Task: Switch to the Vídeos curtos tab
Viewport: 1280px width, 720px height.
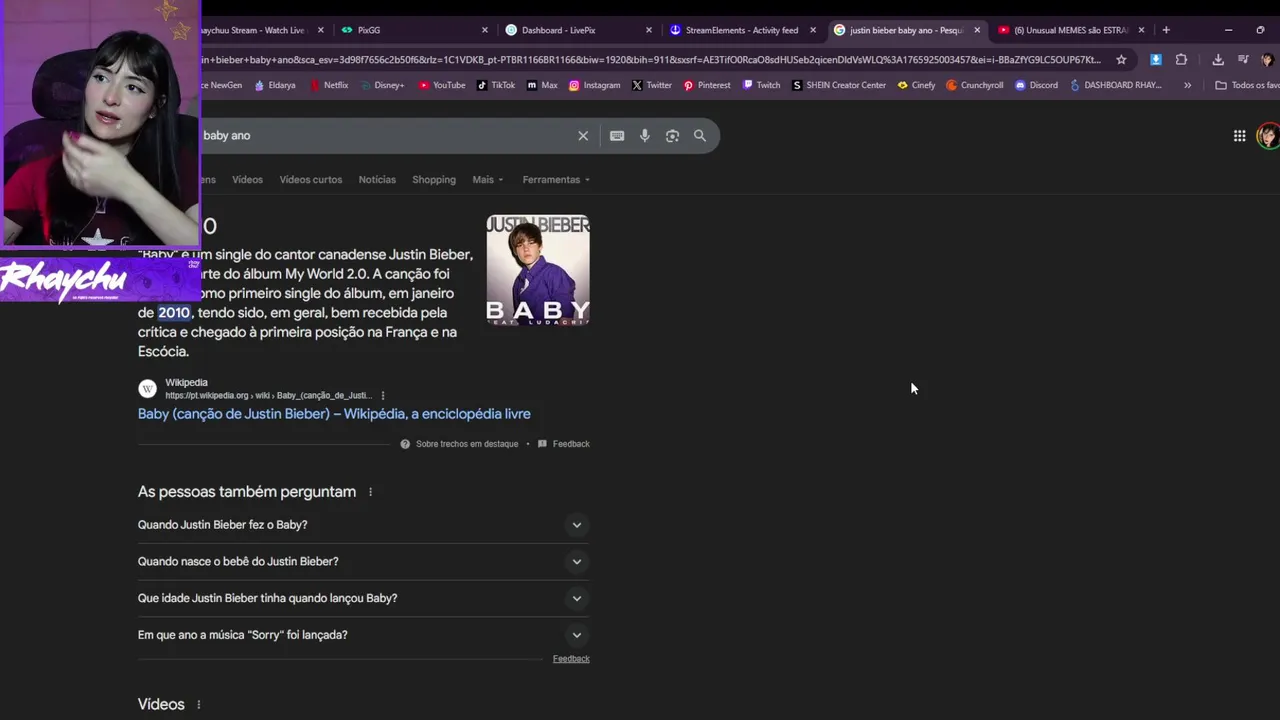Action: pyautogui.click(x=311, y=180)
